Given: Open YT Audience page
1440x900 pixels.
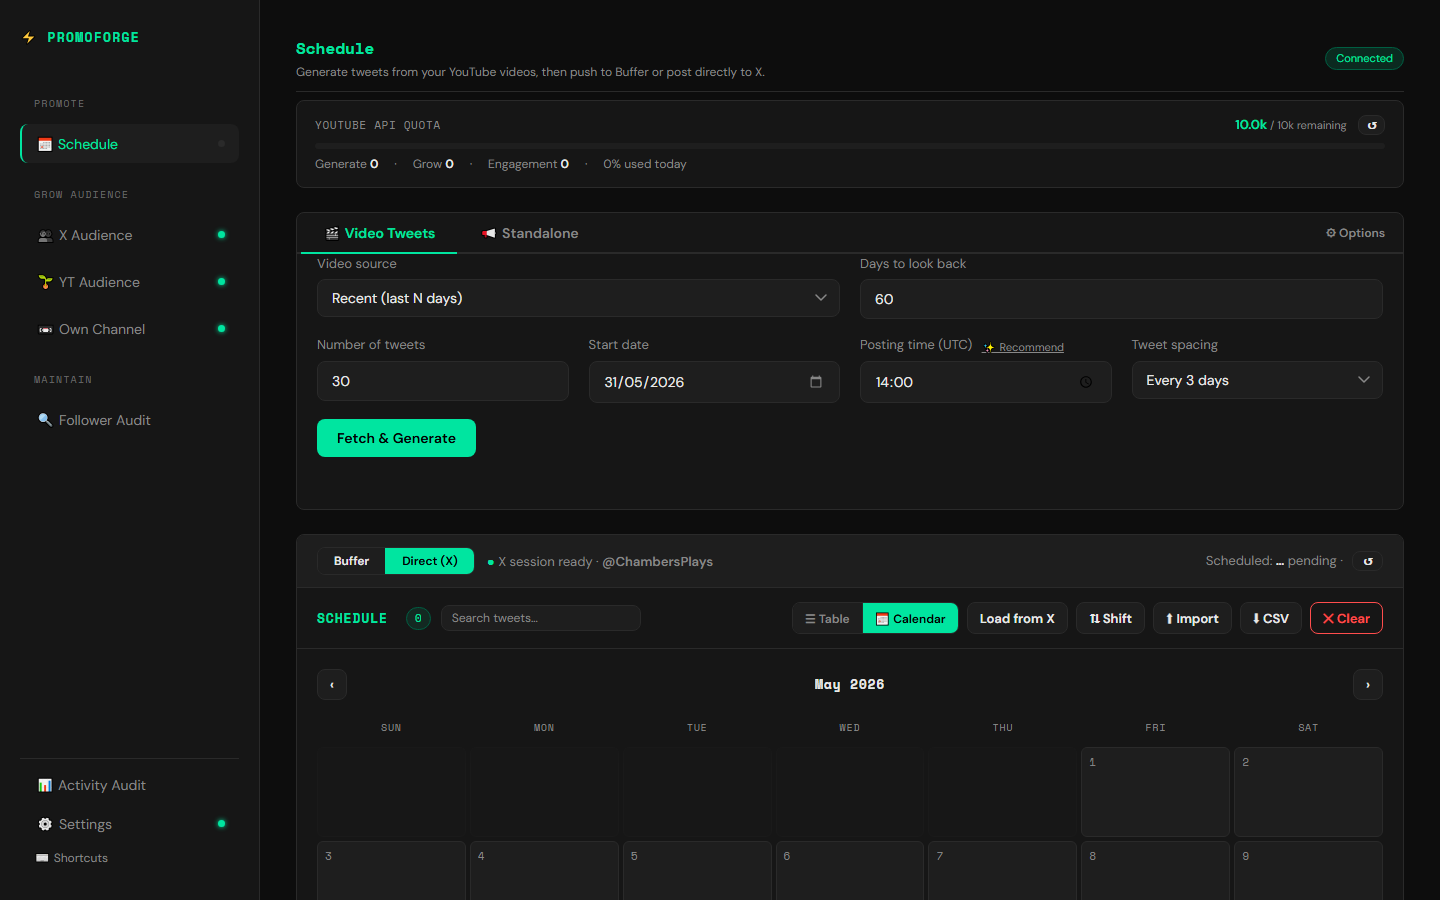Looking at the screenshot, I should tap(129, 282).
